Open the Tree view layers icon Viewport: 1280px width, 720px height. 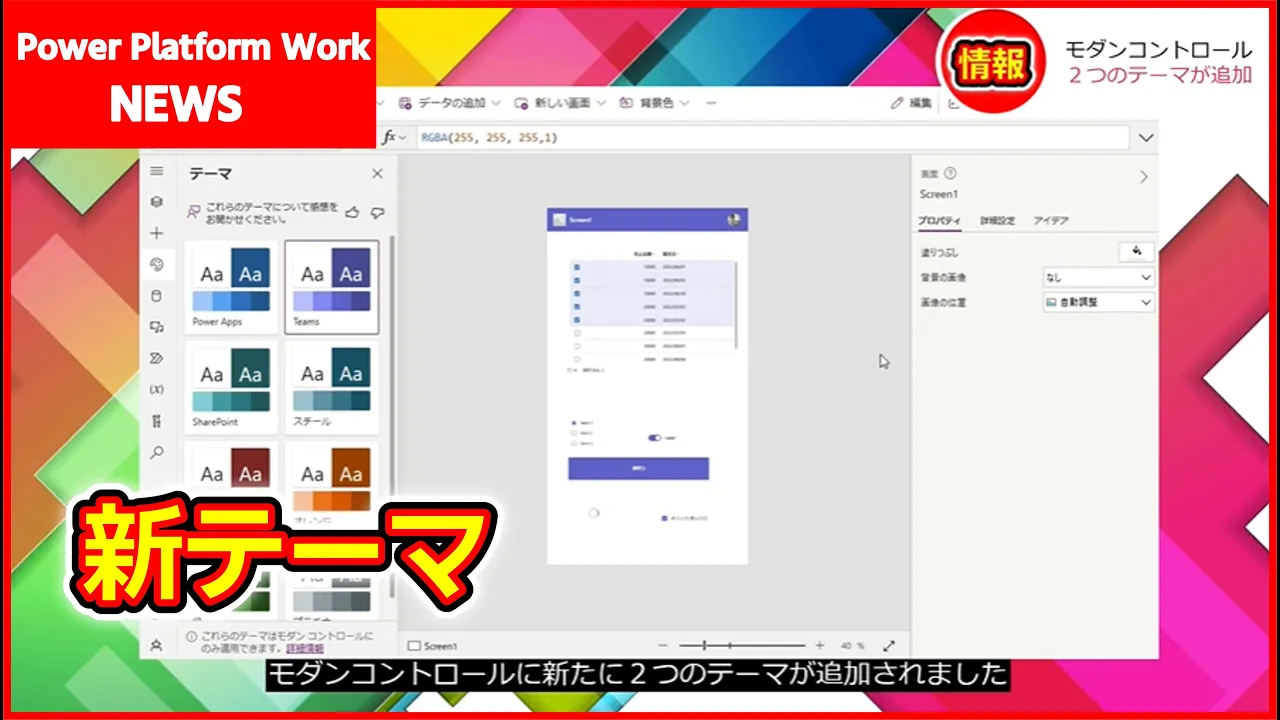click(156, 202)
